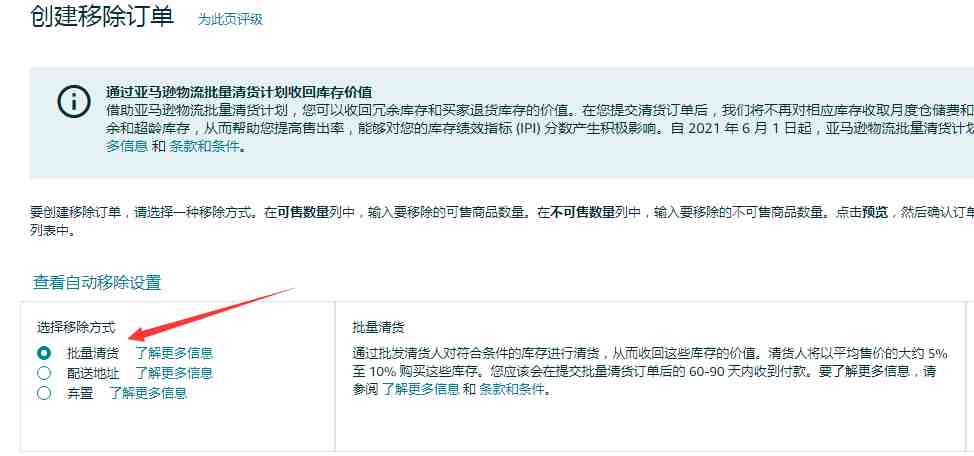
Task: Open the 多信息 link in the blue banner
Action: [126, 147]
